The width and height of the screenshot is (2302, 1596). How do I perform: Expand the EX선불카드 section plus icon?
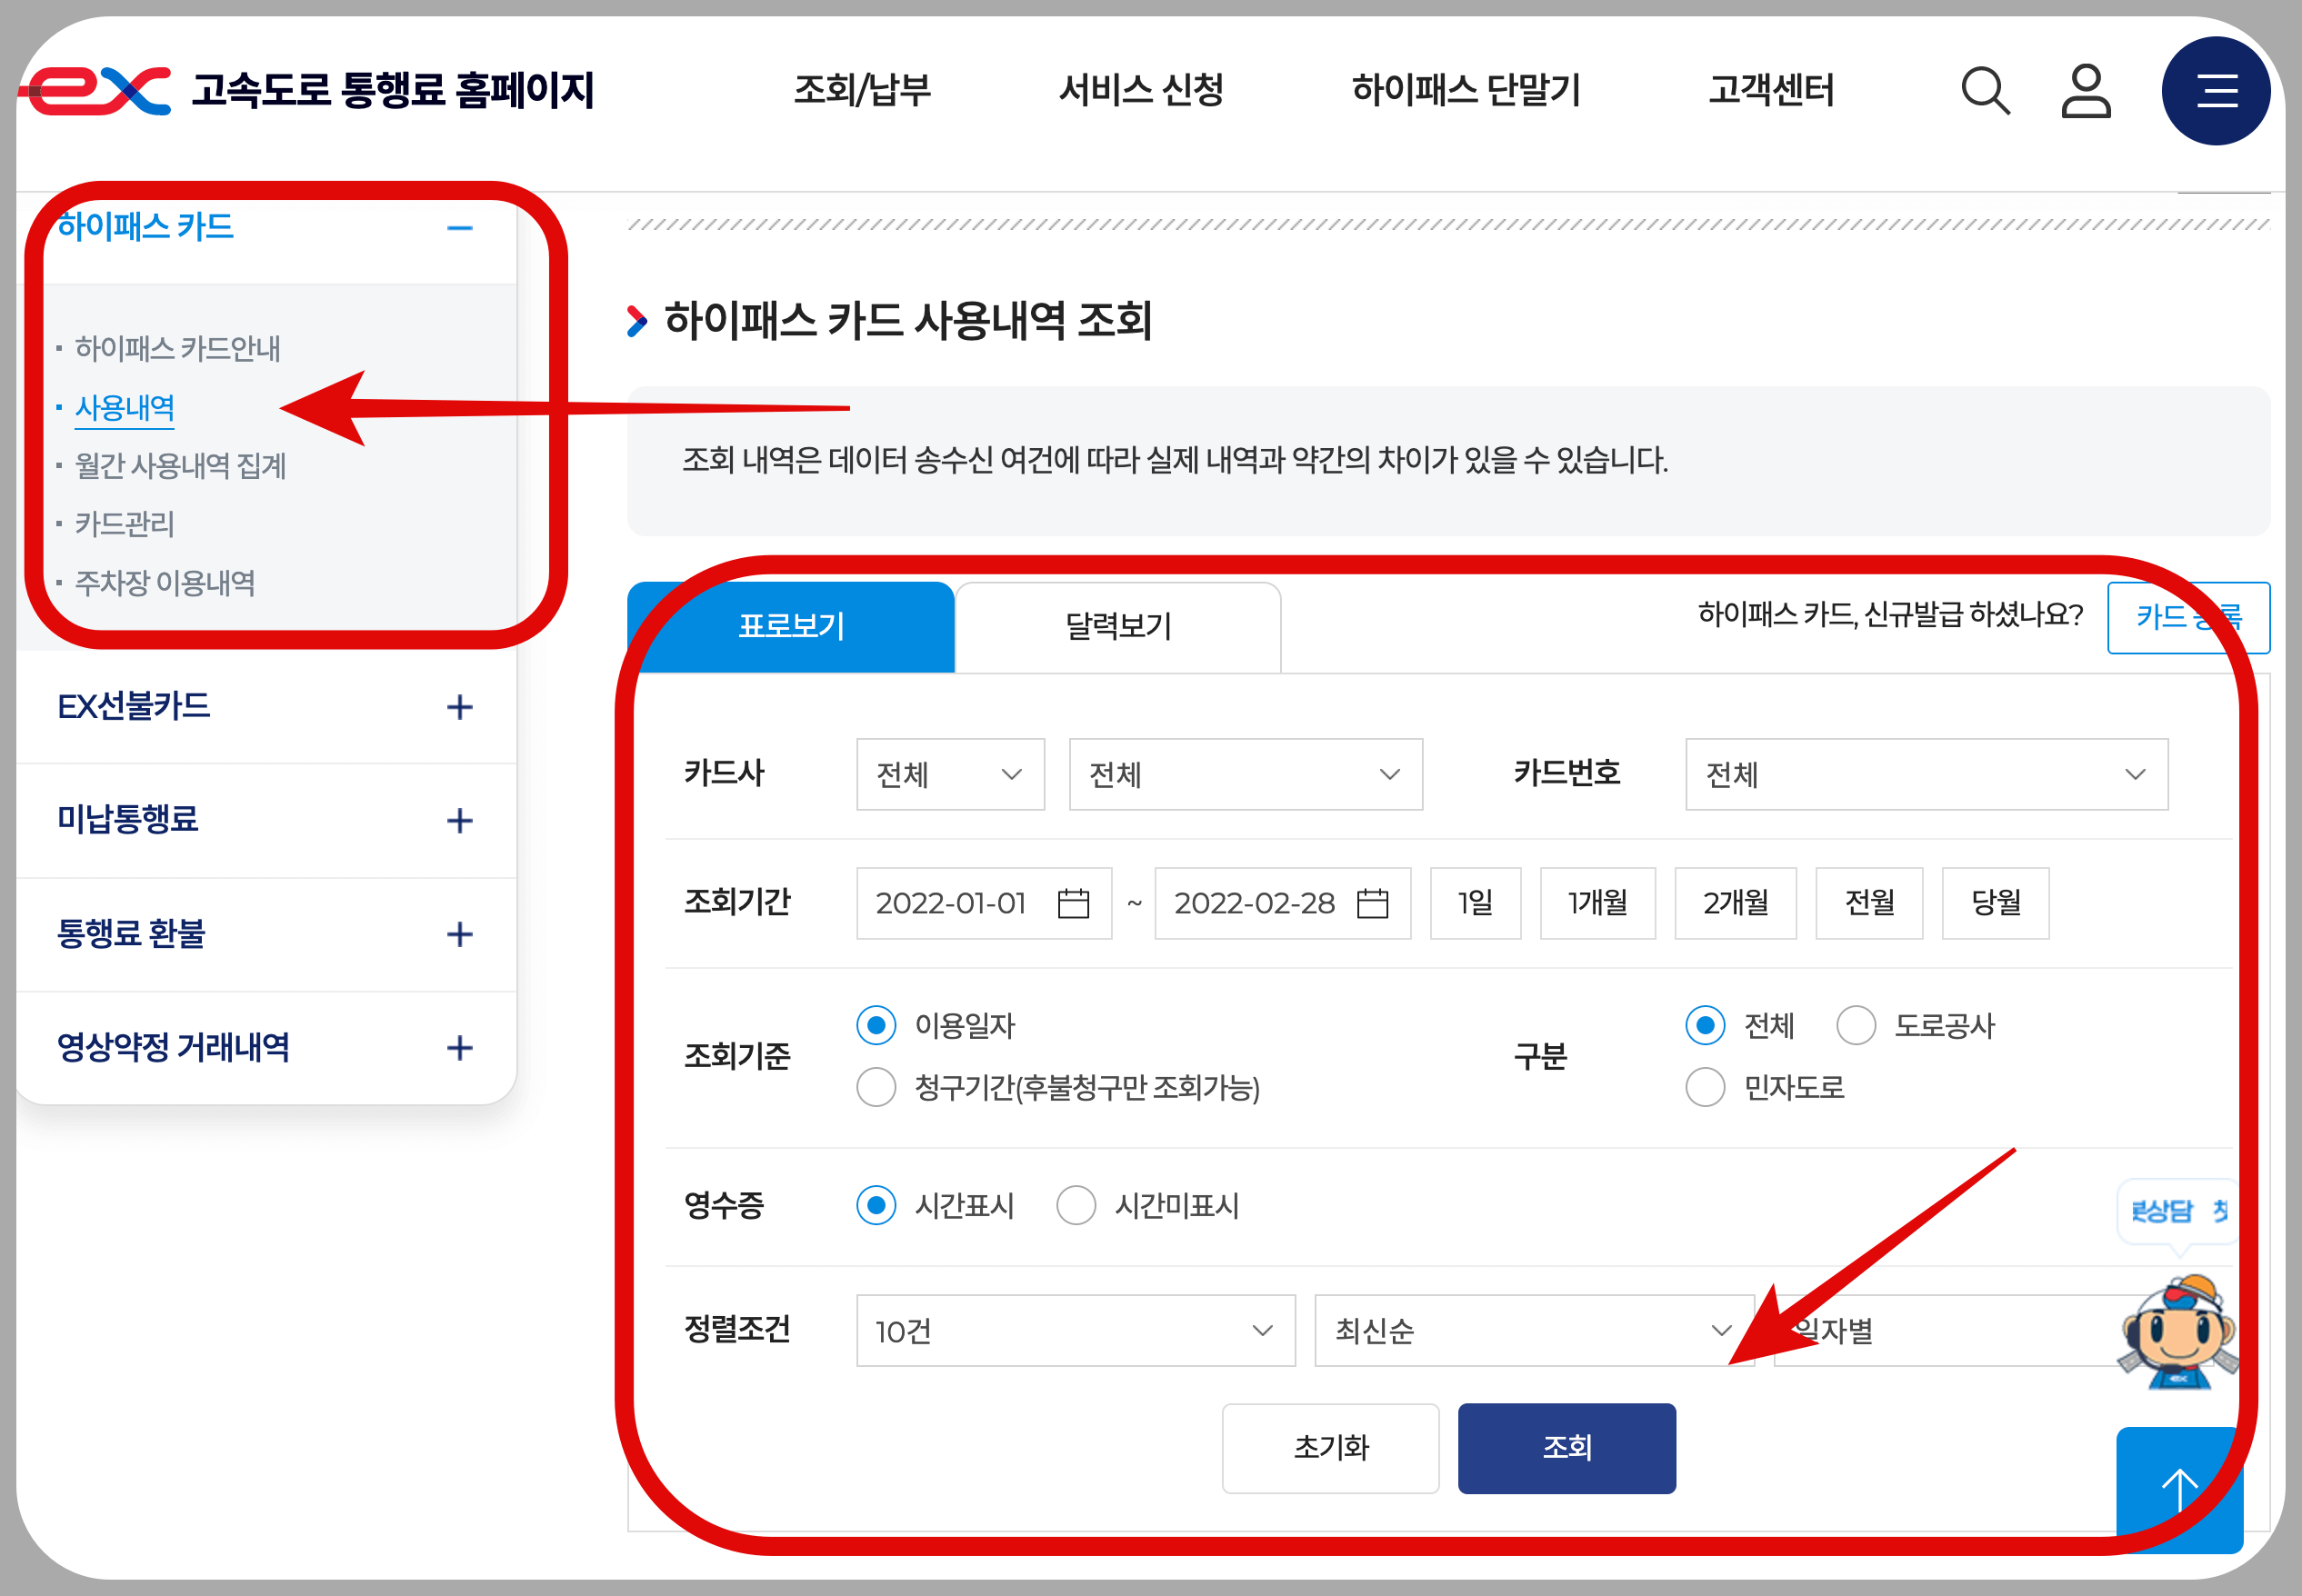pyautogui.click(x=460, y=707)
